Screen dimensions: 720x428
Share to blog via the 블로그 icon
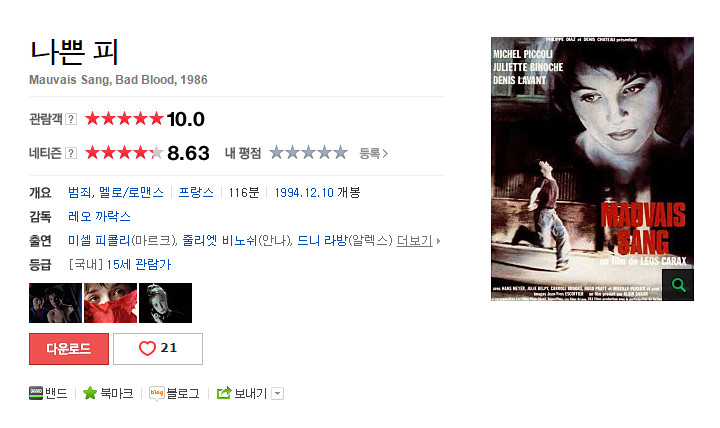click(x=157, y=393)
